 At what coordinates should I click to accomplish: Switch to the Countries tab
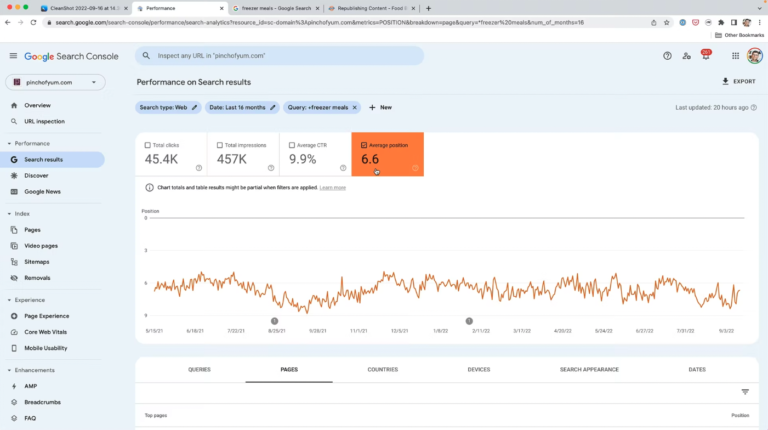pyautogui.click(x=383, y=370)
